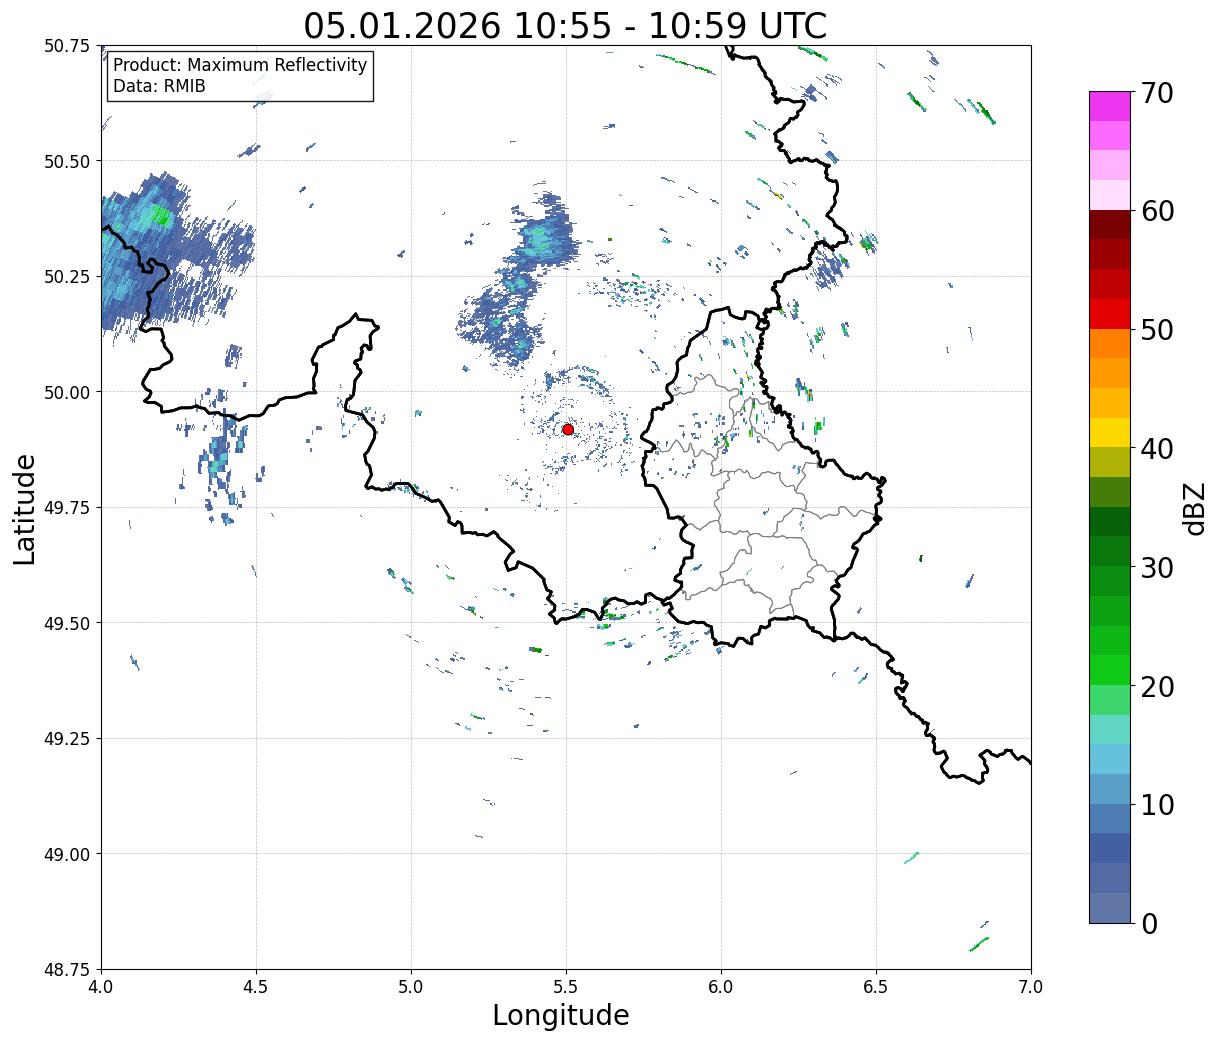Click the longitude tick label 7.0
Viewport: 1219px width, 1040px height.
1031,987
